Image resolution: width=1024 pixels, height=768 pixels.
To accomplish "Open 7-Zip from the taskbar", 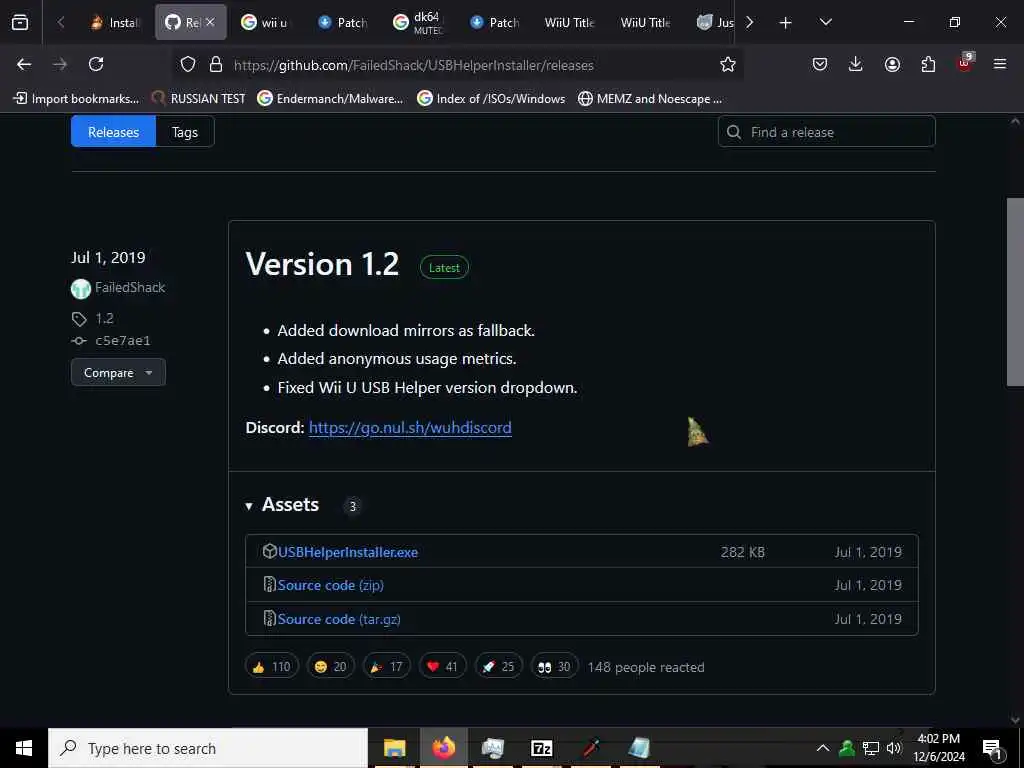I will tap(541, 748).
